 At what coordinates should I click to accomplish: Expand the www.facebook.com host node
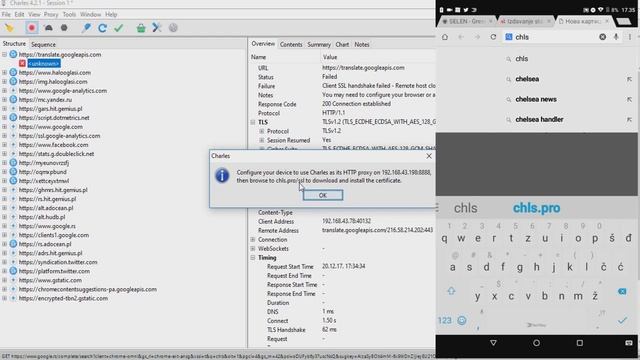tap(4, 144)
